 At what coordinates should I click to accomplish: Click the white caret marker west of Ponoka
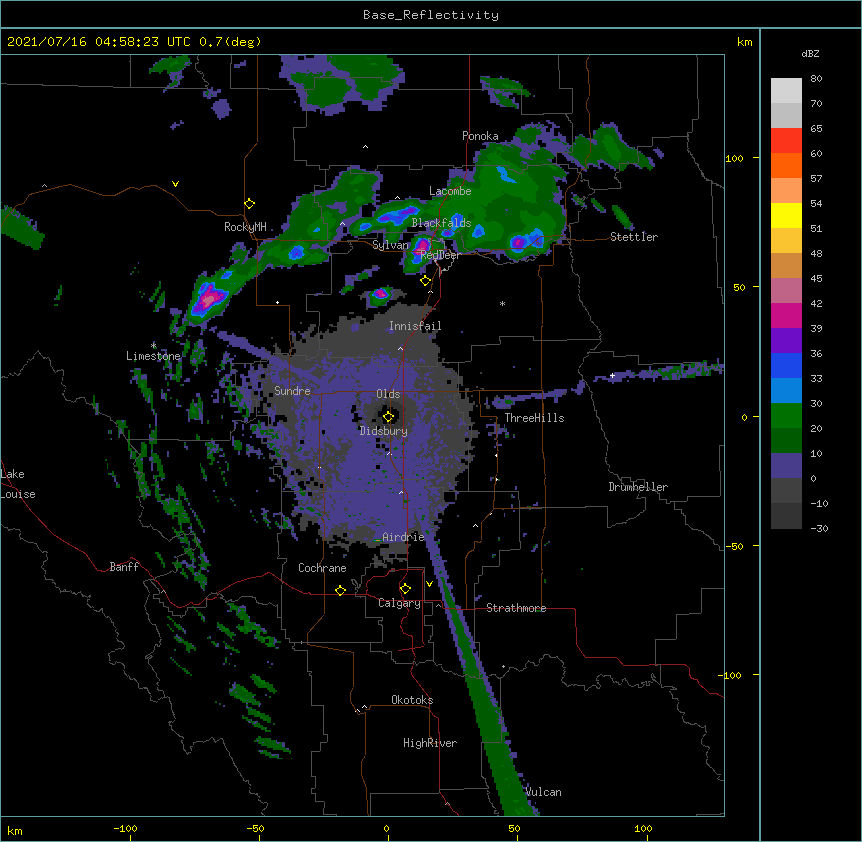click(365, 147)
